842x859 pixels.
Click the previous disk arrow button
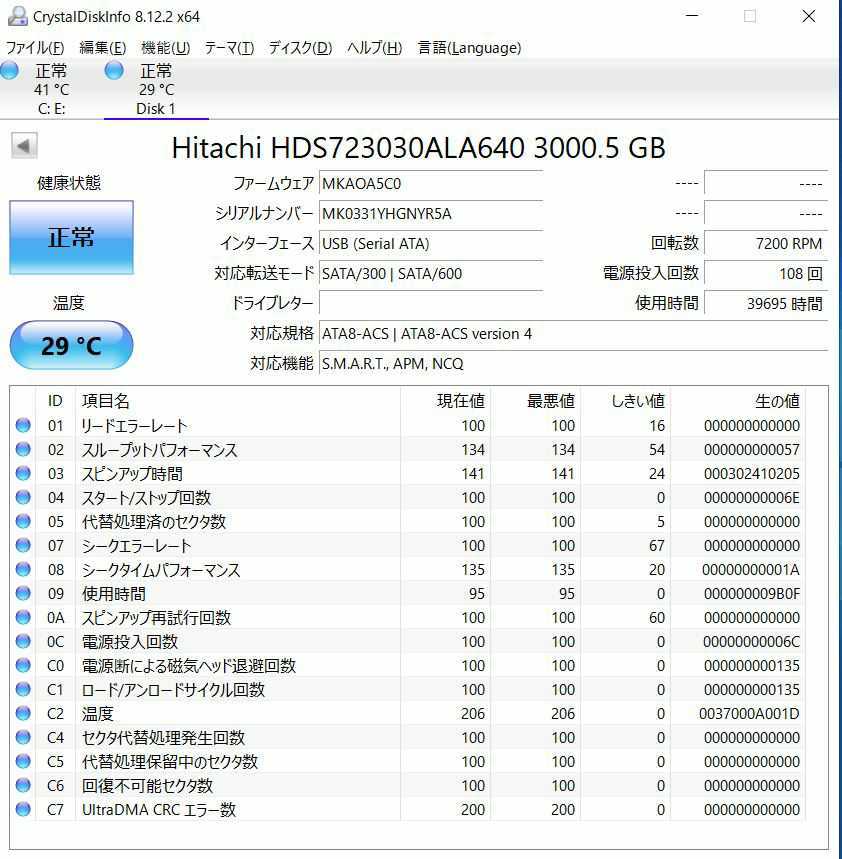(24, 146)
